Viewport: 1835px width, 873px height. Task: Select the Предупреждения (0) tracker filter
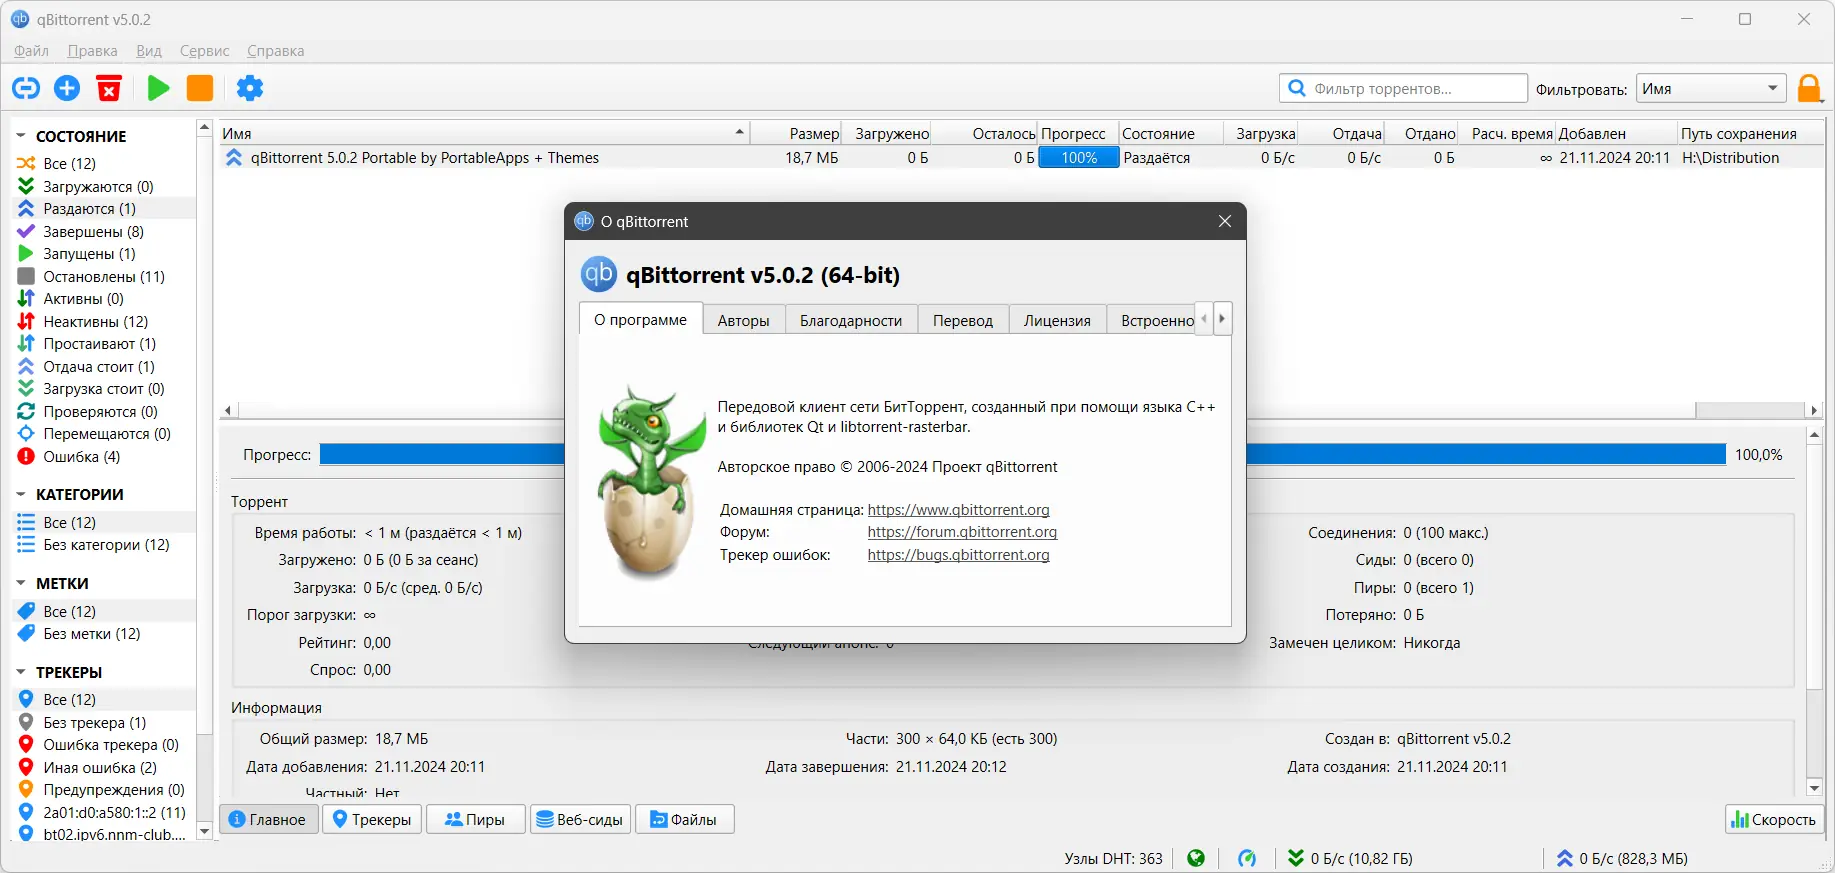pyautogui.click(x=114, y=789)
